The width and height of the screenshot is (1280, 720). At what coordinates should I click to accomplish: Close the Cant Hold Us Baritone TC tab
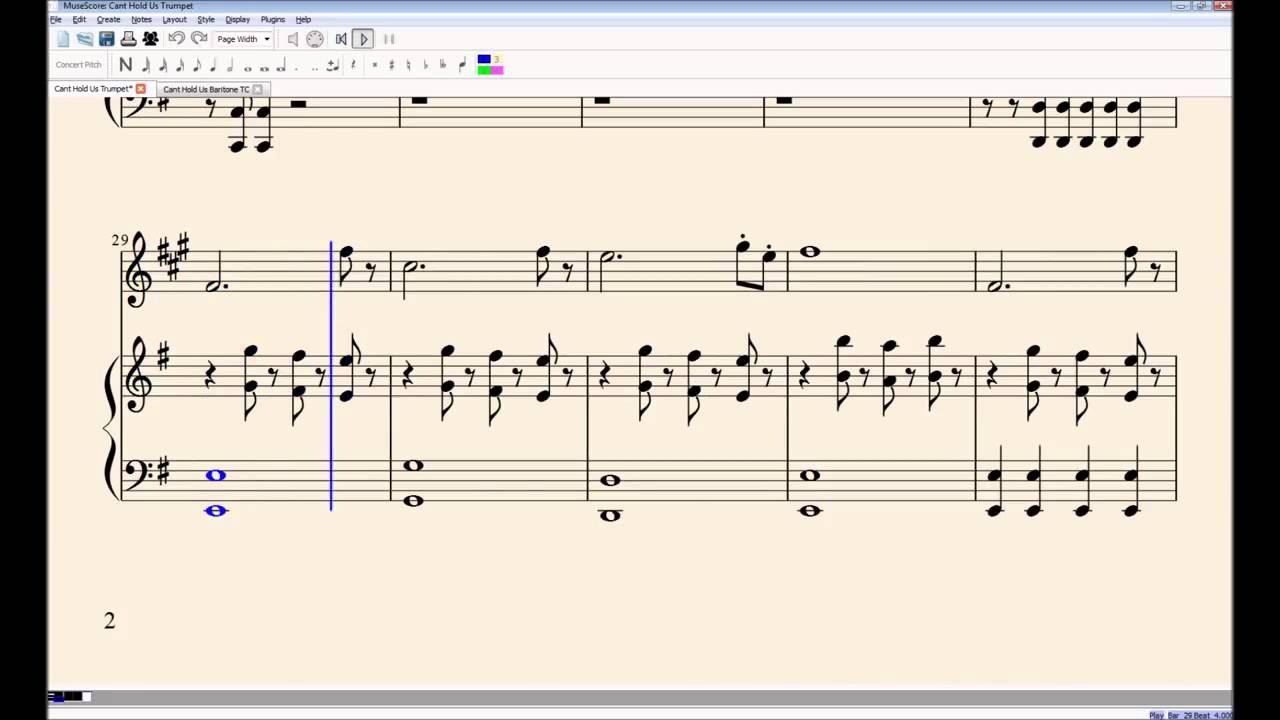click(x=258, y=89)
